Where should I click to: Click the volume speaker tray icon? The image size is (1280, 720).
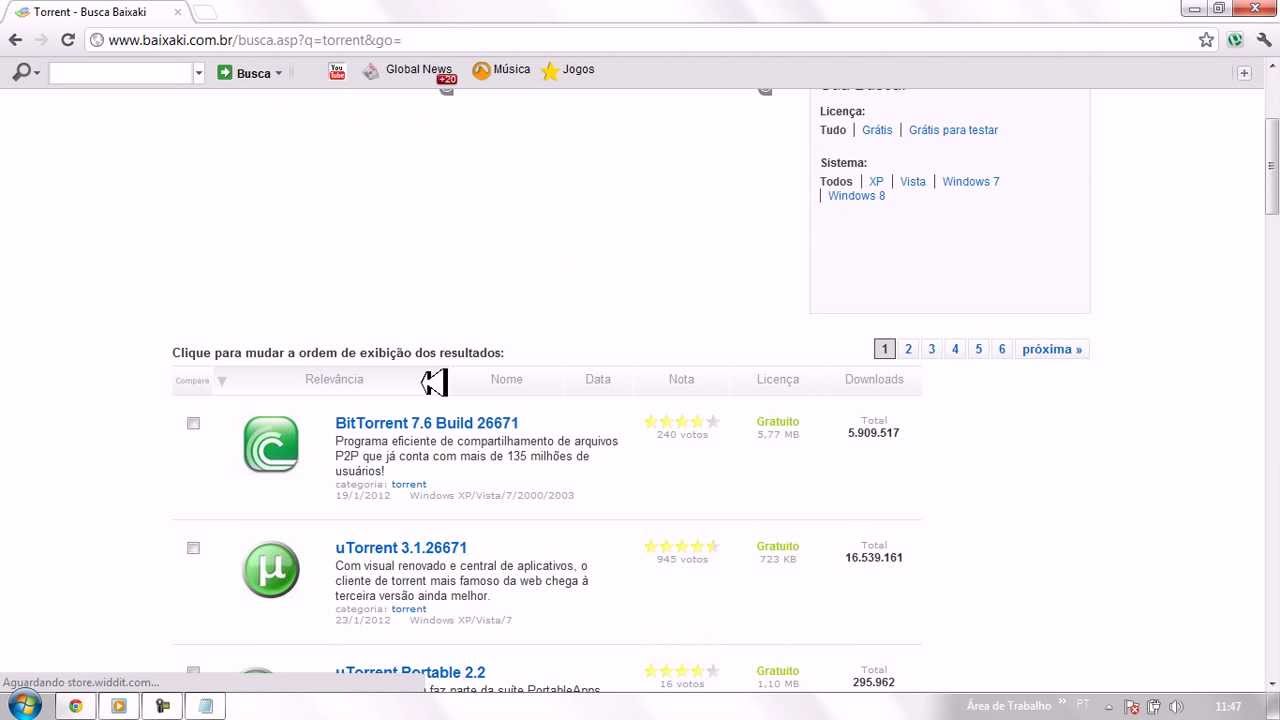click(x=1176, y=707)
